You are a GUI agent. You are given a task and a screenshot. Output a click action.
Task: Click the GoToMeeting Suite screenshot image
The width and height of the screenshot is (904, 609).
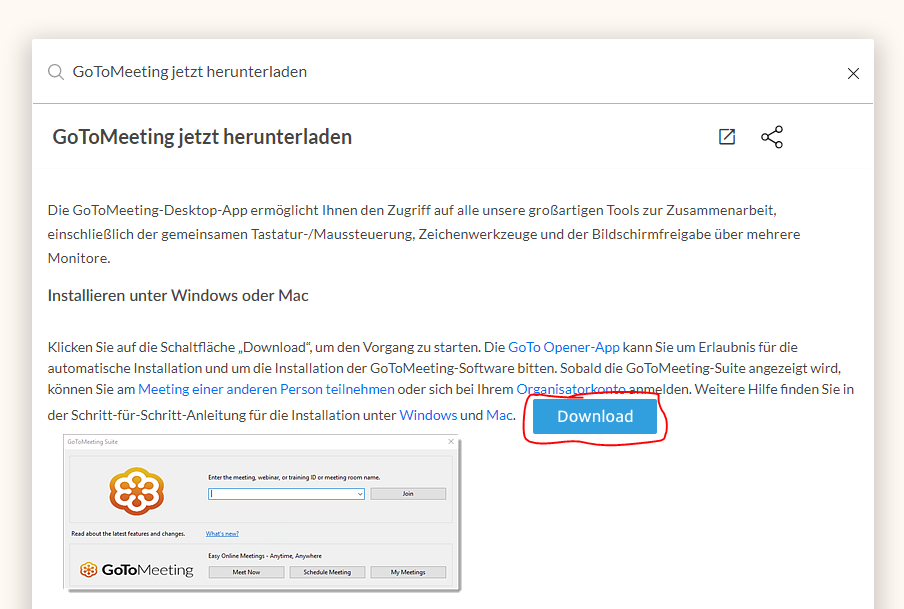[x=262, y=513]
